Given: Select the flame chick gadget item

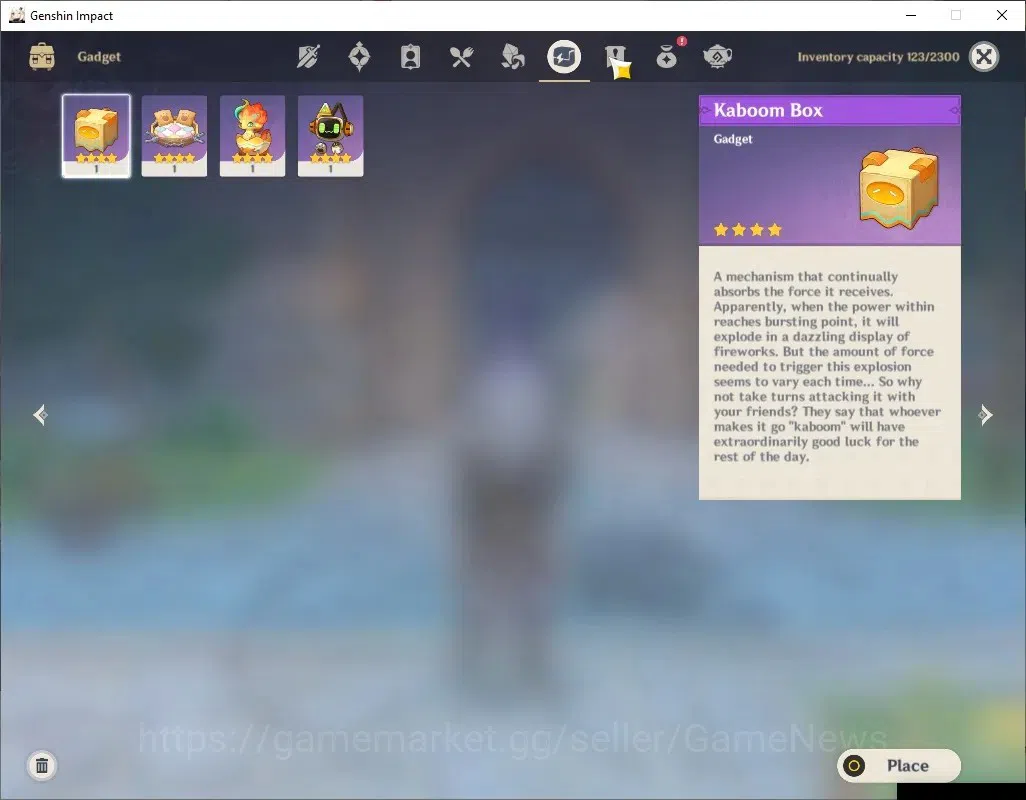Looking at the screenshot, I should click(253, 136).
